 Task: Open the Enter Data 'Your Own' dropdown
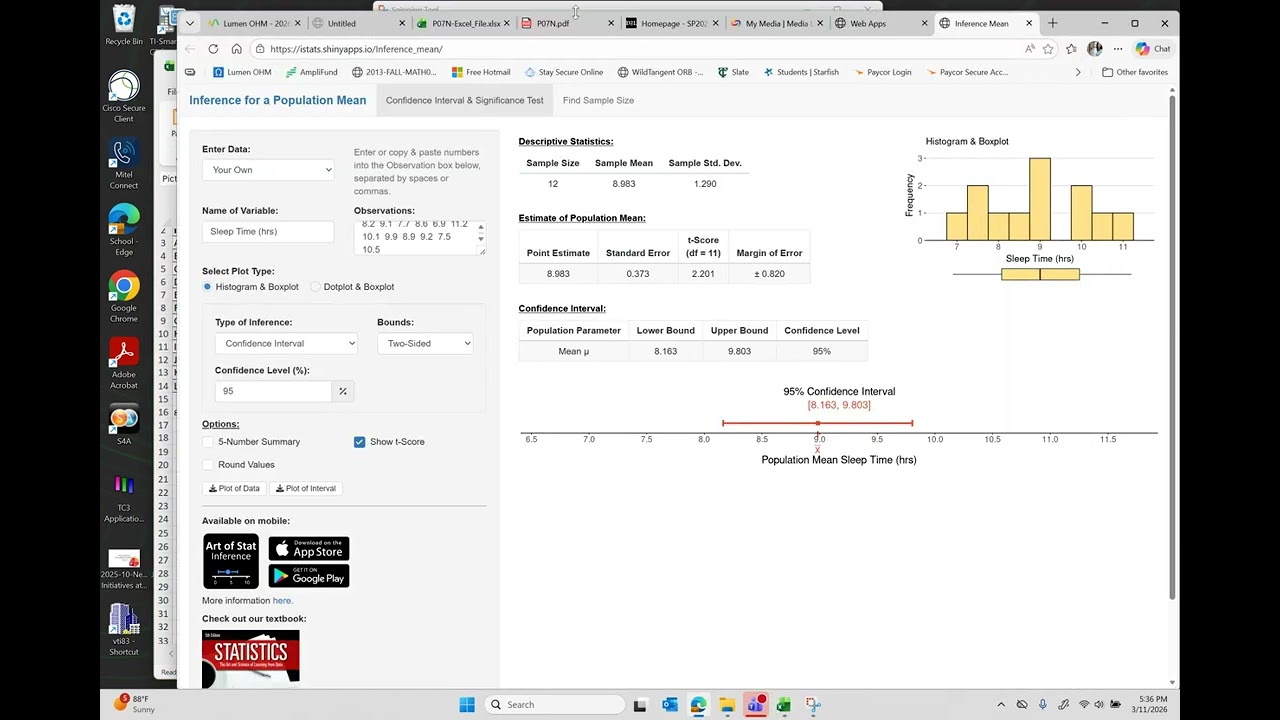tap(268, 170)
